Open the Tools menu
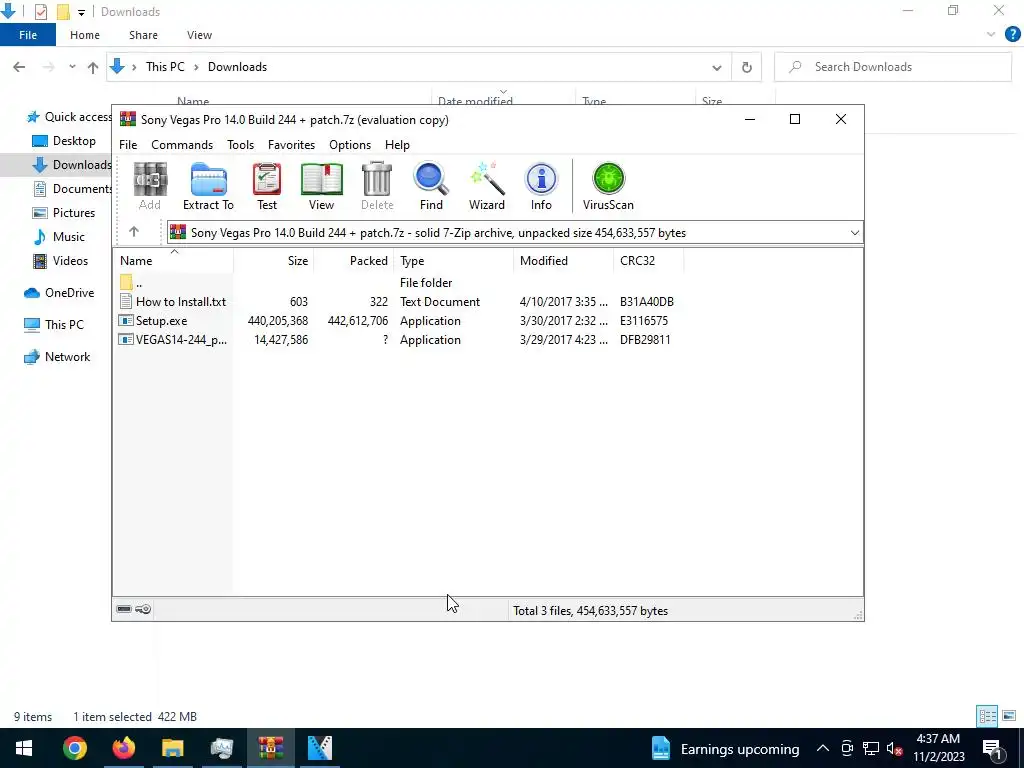The height and width of the screenshot is (768, 1024). pos(240,145)
